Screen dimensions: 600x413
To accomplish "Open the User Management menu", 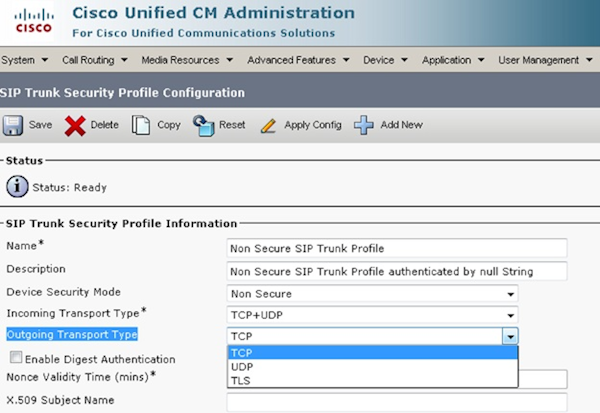I will (544, 60).
